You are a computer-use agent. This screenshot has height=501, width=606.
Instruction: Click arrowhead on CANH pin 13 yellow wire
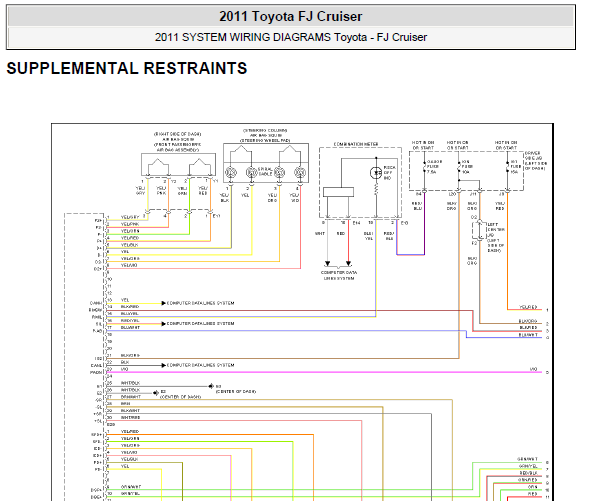pos(164,303)
